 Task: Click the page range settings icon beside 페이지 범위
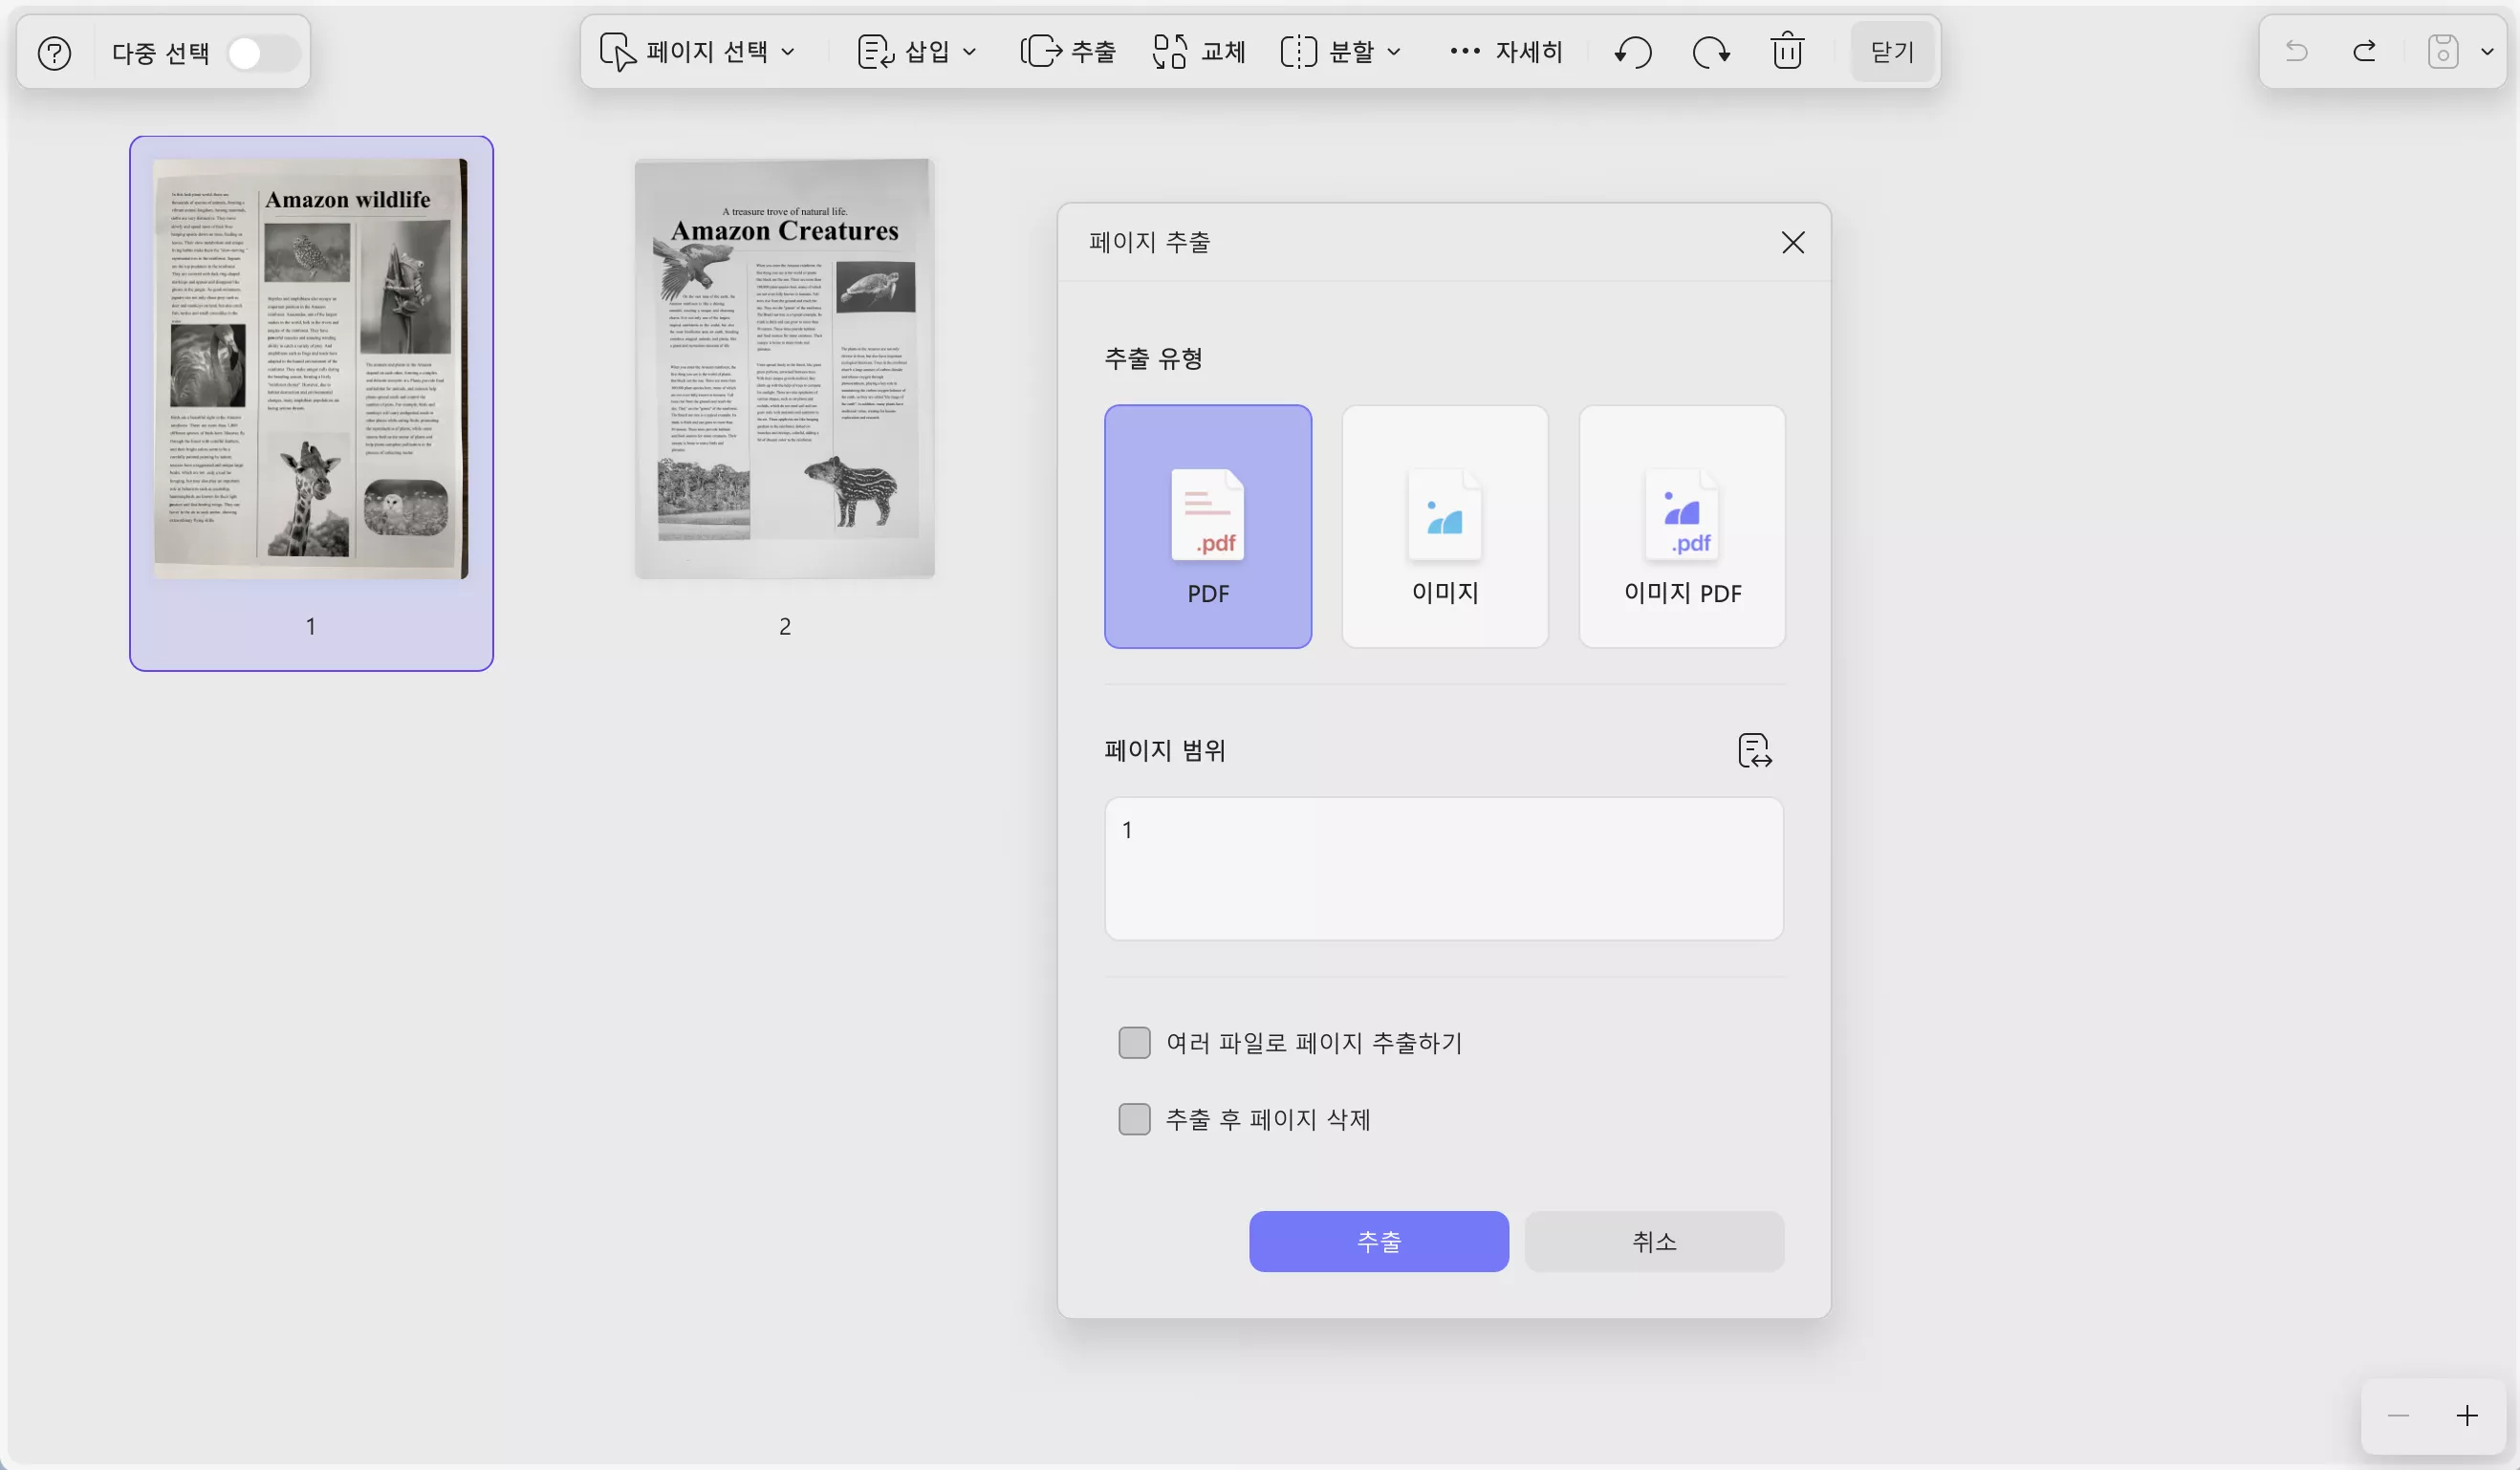click(1754, 750)
